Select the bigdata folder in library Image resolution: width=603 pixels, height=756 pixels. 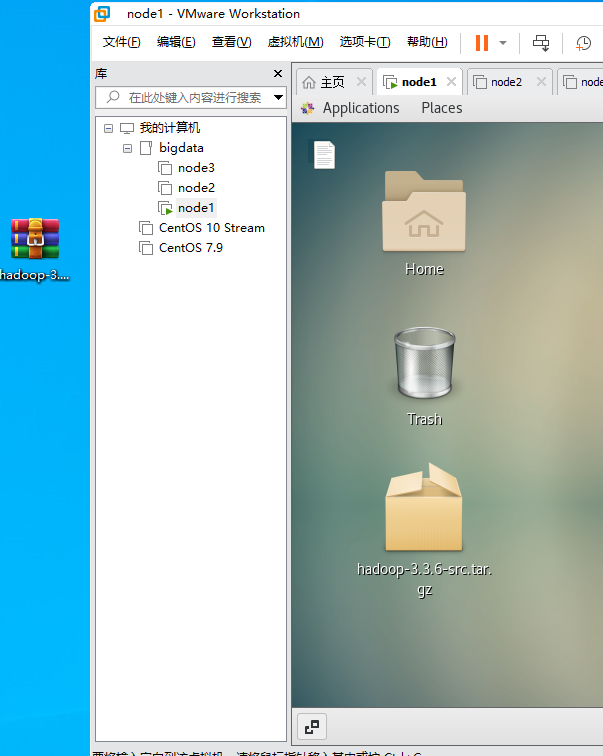pyautogui.click(x=181, y=148)
